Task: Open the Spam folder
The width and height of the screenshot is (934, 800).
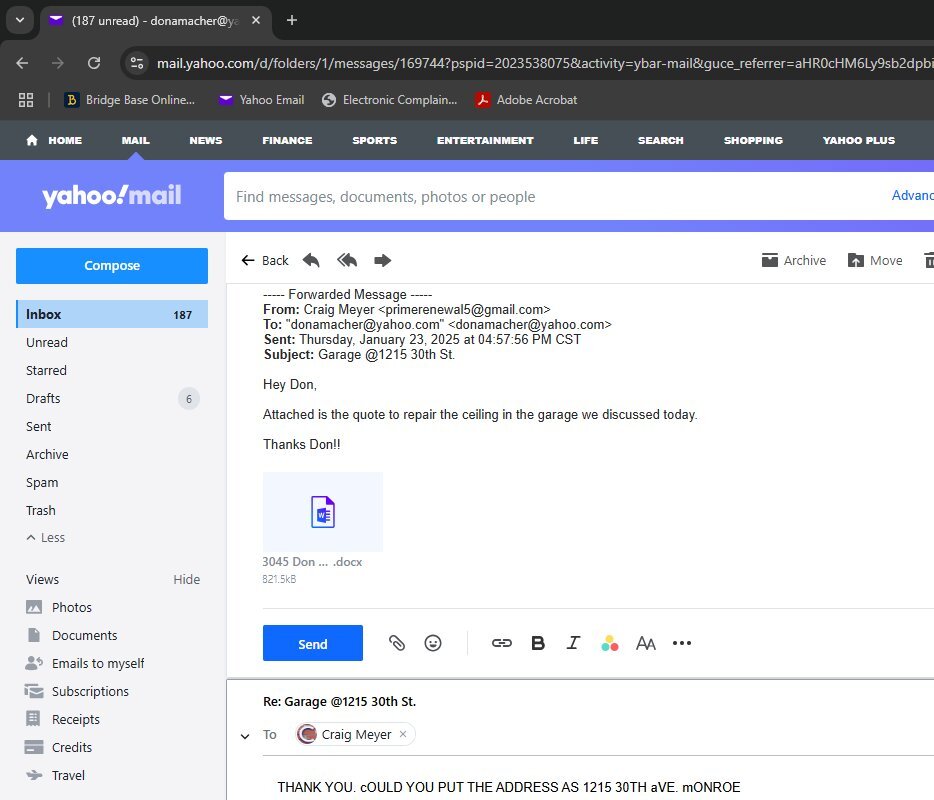Action: click(x=42, y=483)
